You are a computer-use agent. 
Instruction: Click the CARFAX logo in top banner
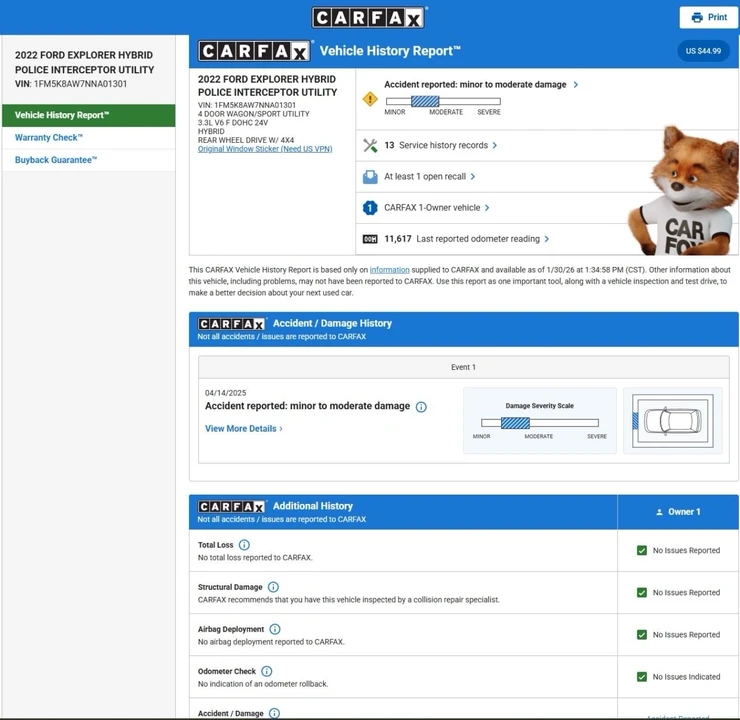[368, 18]
